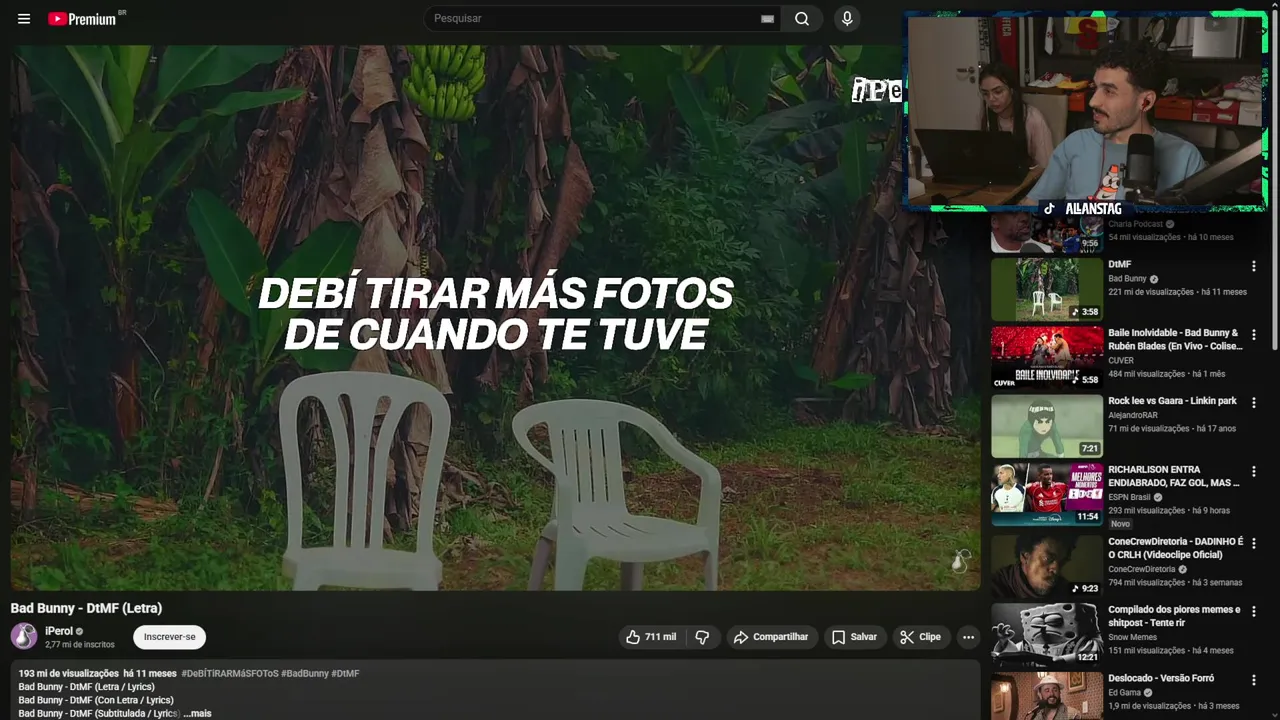Click the 'Novo' badge on RICHARLISON video
This screenshot has height=720, width=1280.
coord(1120,524)
